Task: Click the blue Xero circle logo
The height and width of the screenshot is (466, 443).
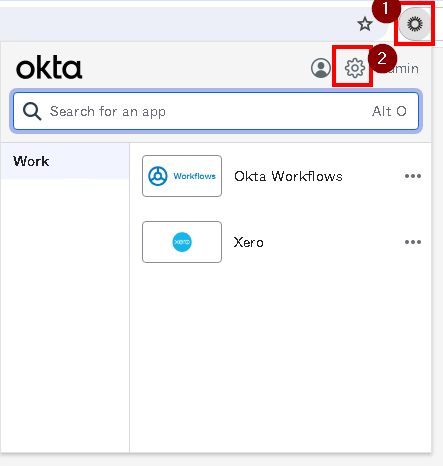Action: [182, 242]
